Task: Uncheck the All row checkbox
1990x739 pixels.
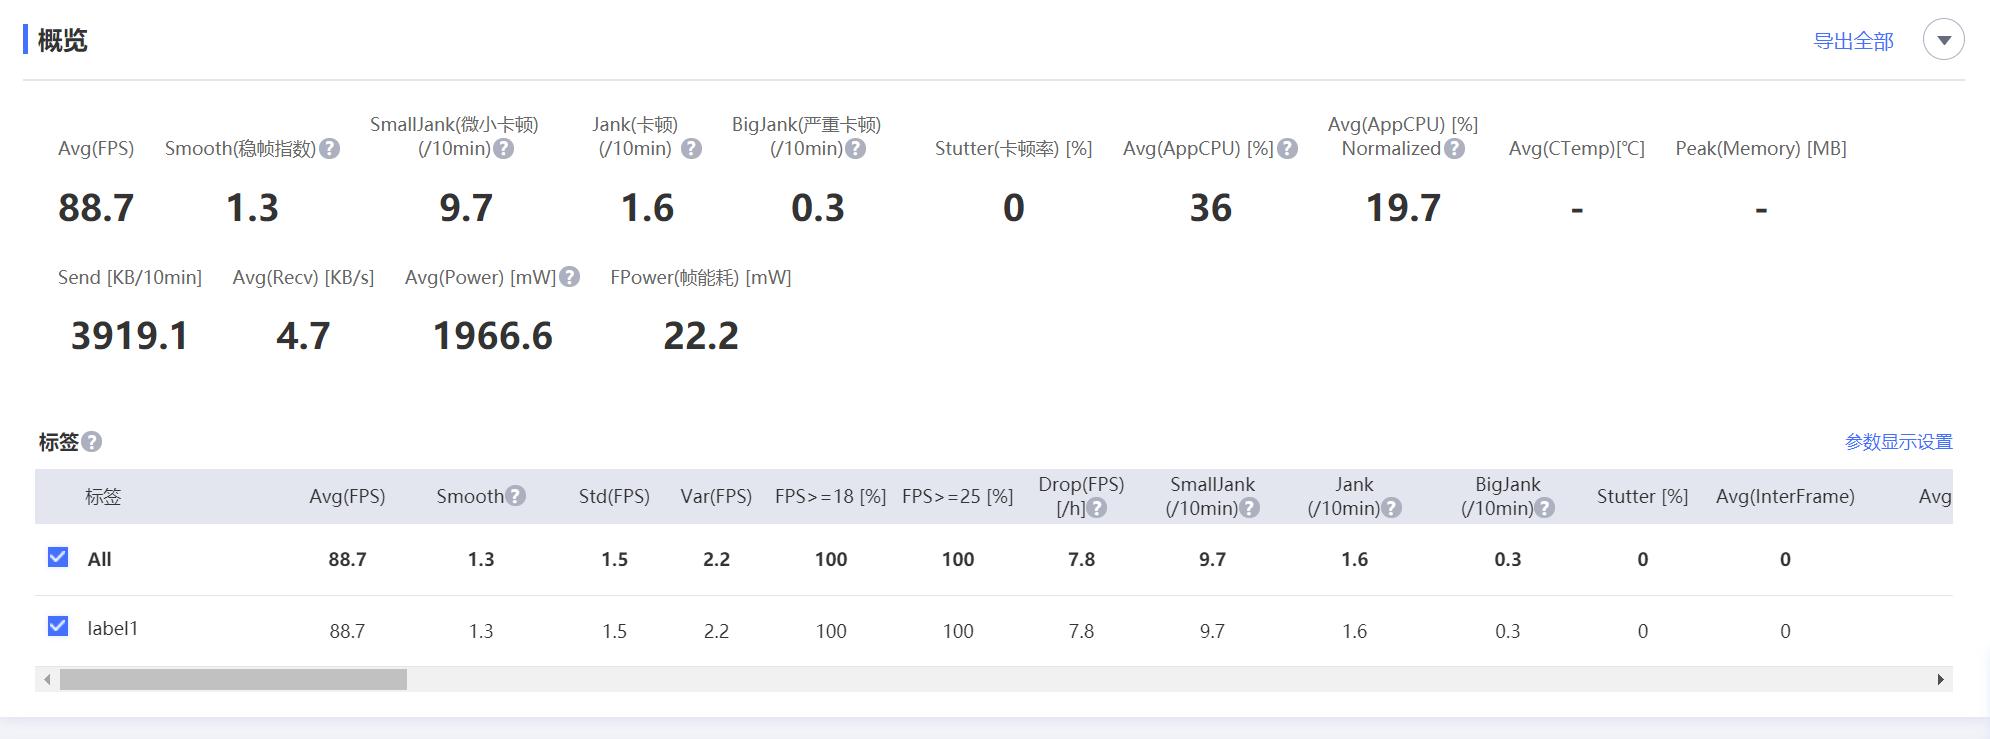Action: coord(58,557)
